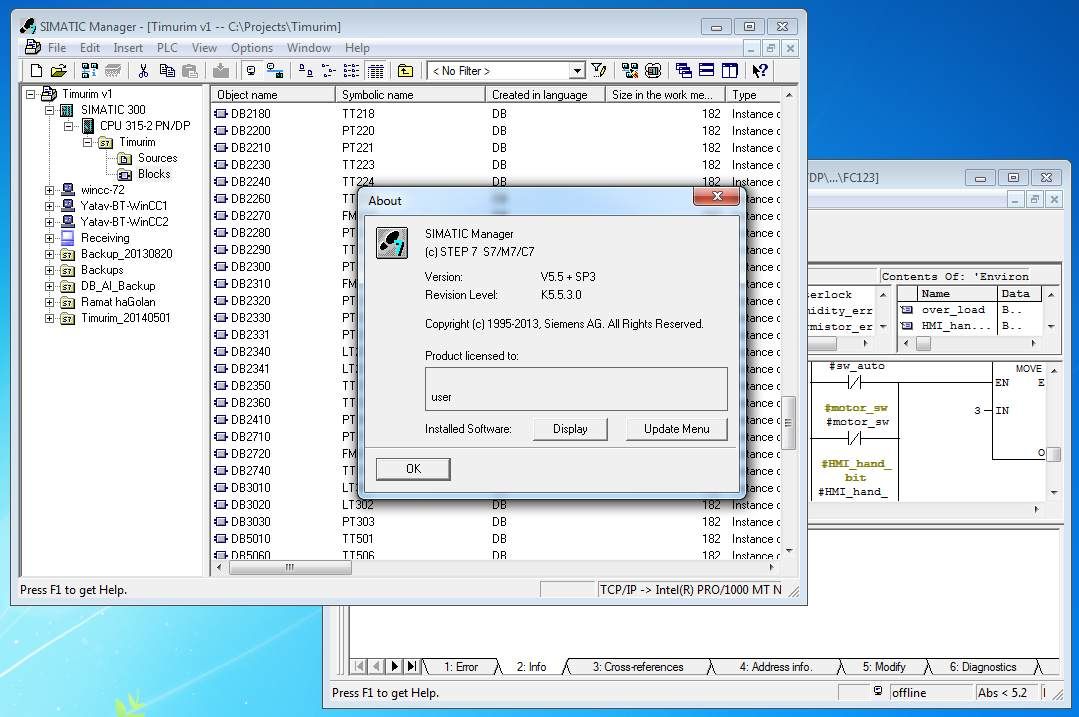Switch to List view icon
The image size is (1079, 717).
pyautogui.click(x=352, y=70)
